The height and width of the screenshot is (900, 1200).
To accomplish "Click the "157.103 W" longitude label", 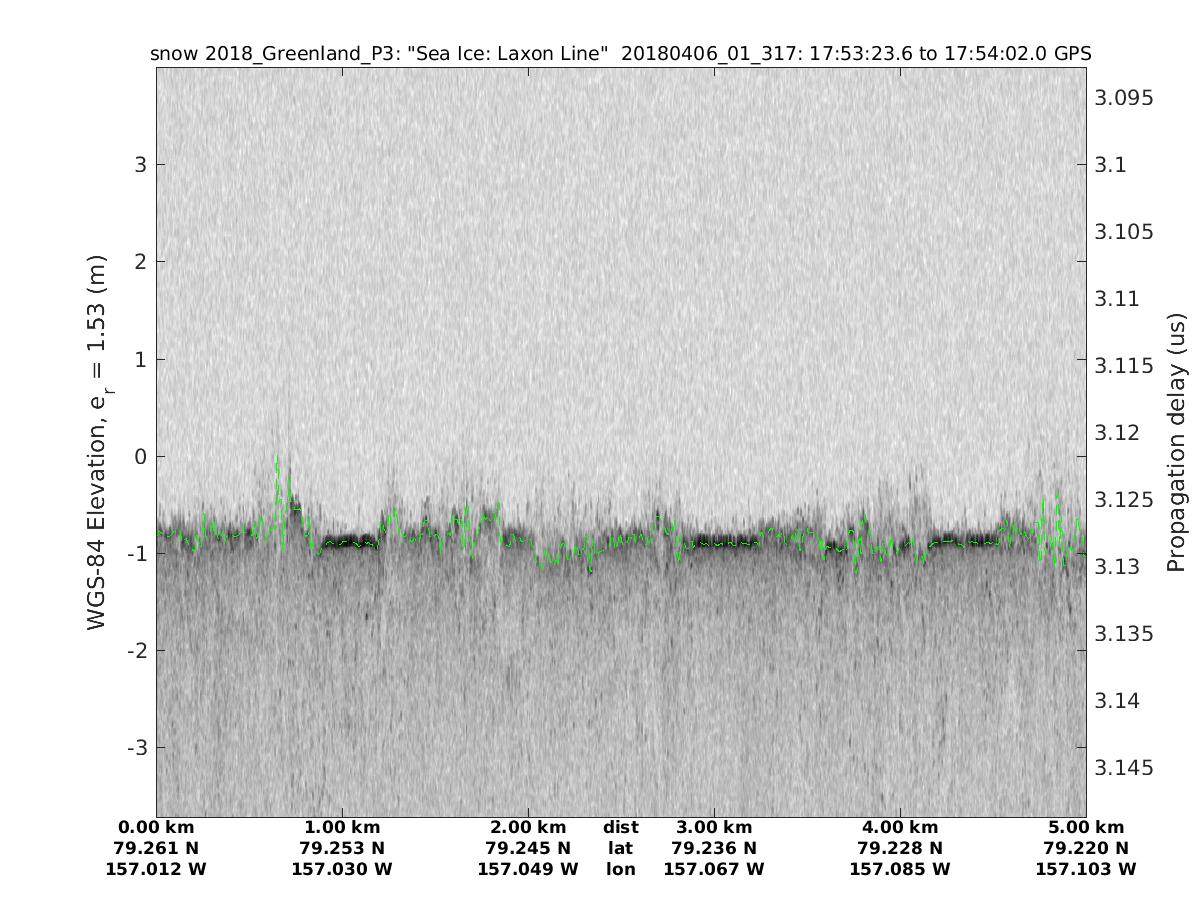I will pyautogui.click(x=1086, y=869).
